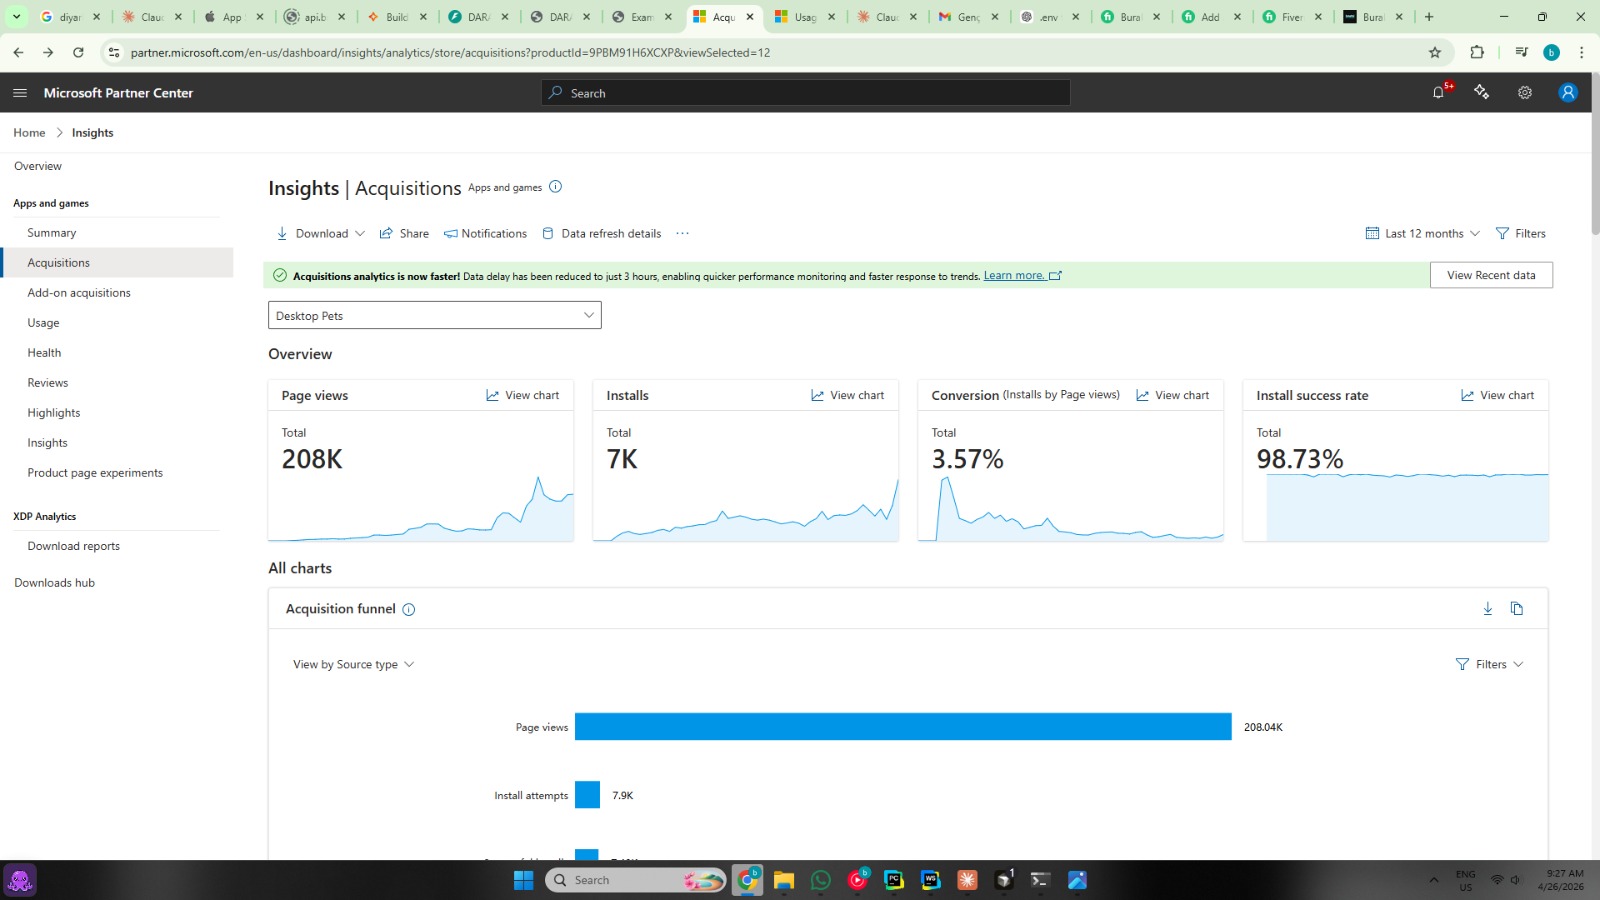Open the Copilot sparkle icon in header
The width and height of the screenshot is (1600, 900).
coord(1481,92)
